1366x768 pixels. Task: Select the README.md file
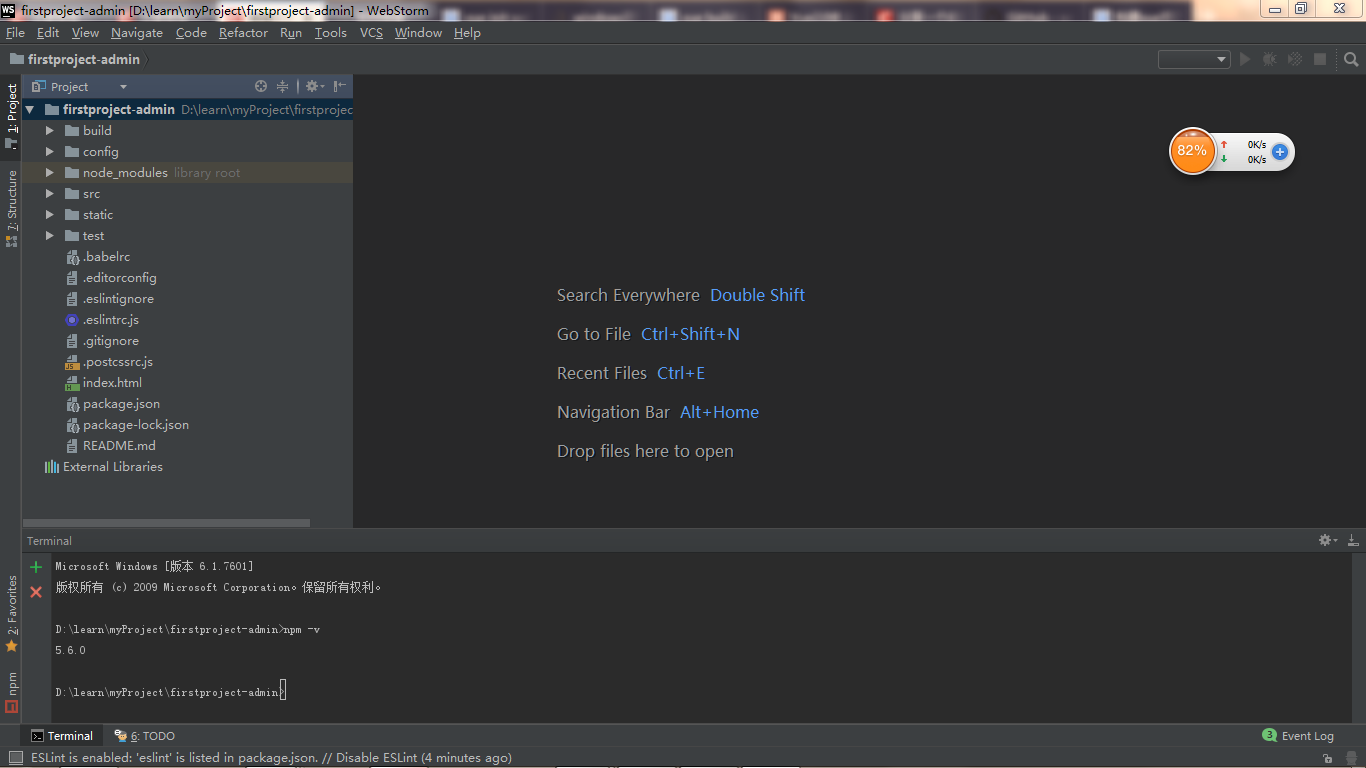pyautogui.click(x=110, y=446)
